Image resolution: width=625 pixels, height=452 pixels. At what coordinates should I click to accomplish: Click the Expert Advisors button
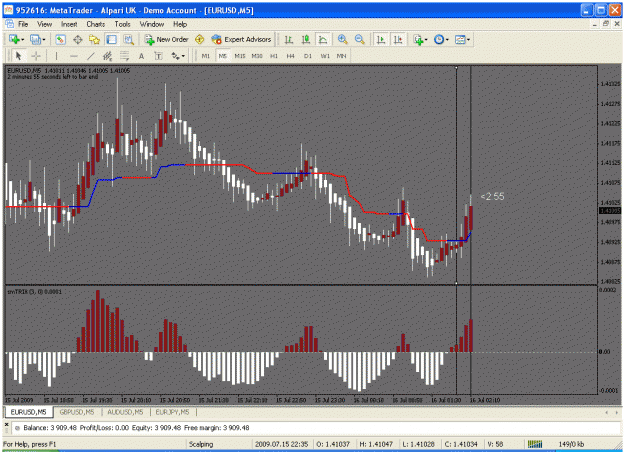pos(242,39)
